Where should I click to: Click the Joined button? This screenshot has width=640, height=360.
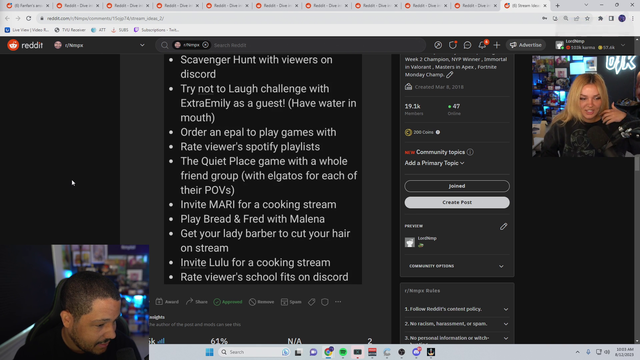pos(457,186)
